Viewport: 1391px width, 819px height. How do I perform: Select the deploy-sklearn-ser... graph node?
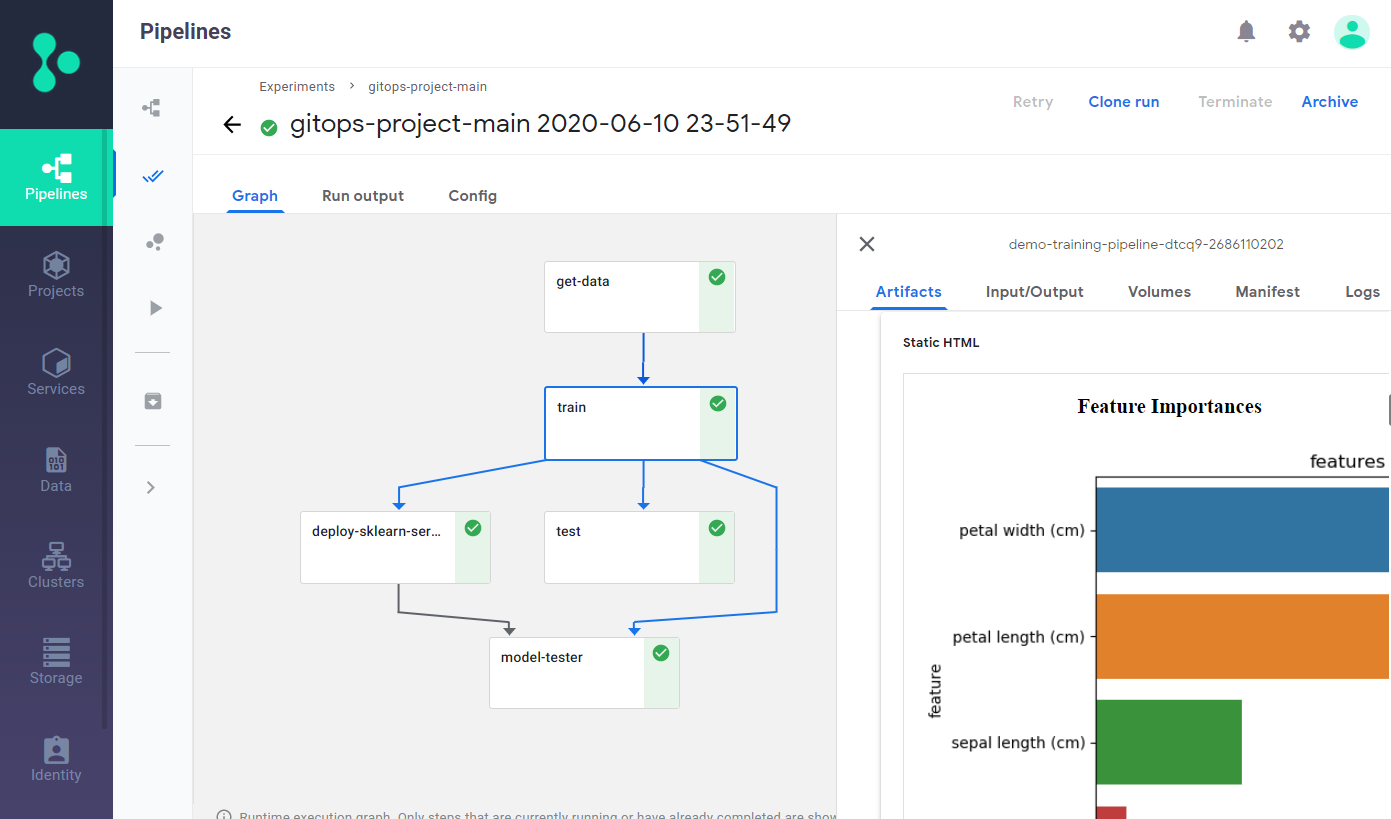(396, 547)
